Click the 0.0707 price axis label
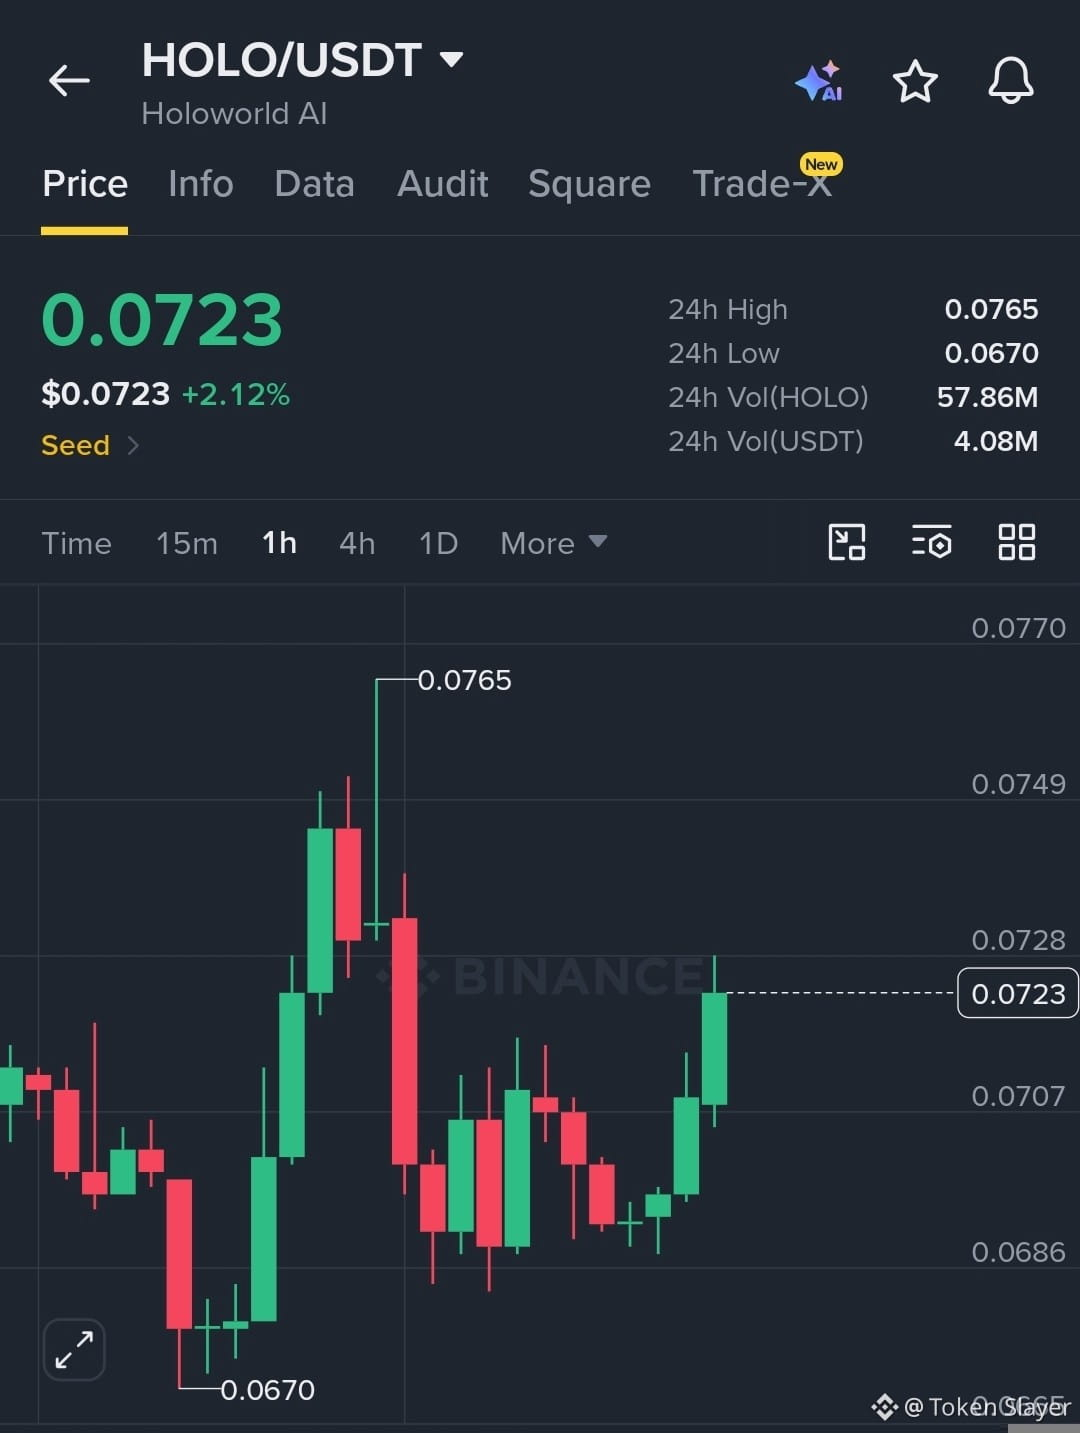 [x=1018, y=1096]
